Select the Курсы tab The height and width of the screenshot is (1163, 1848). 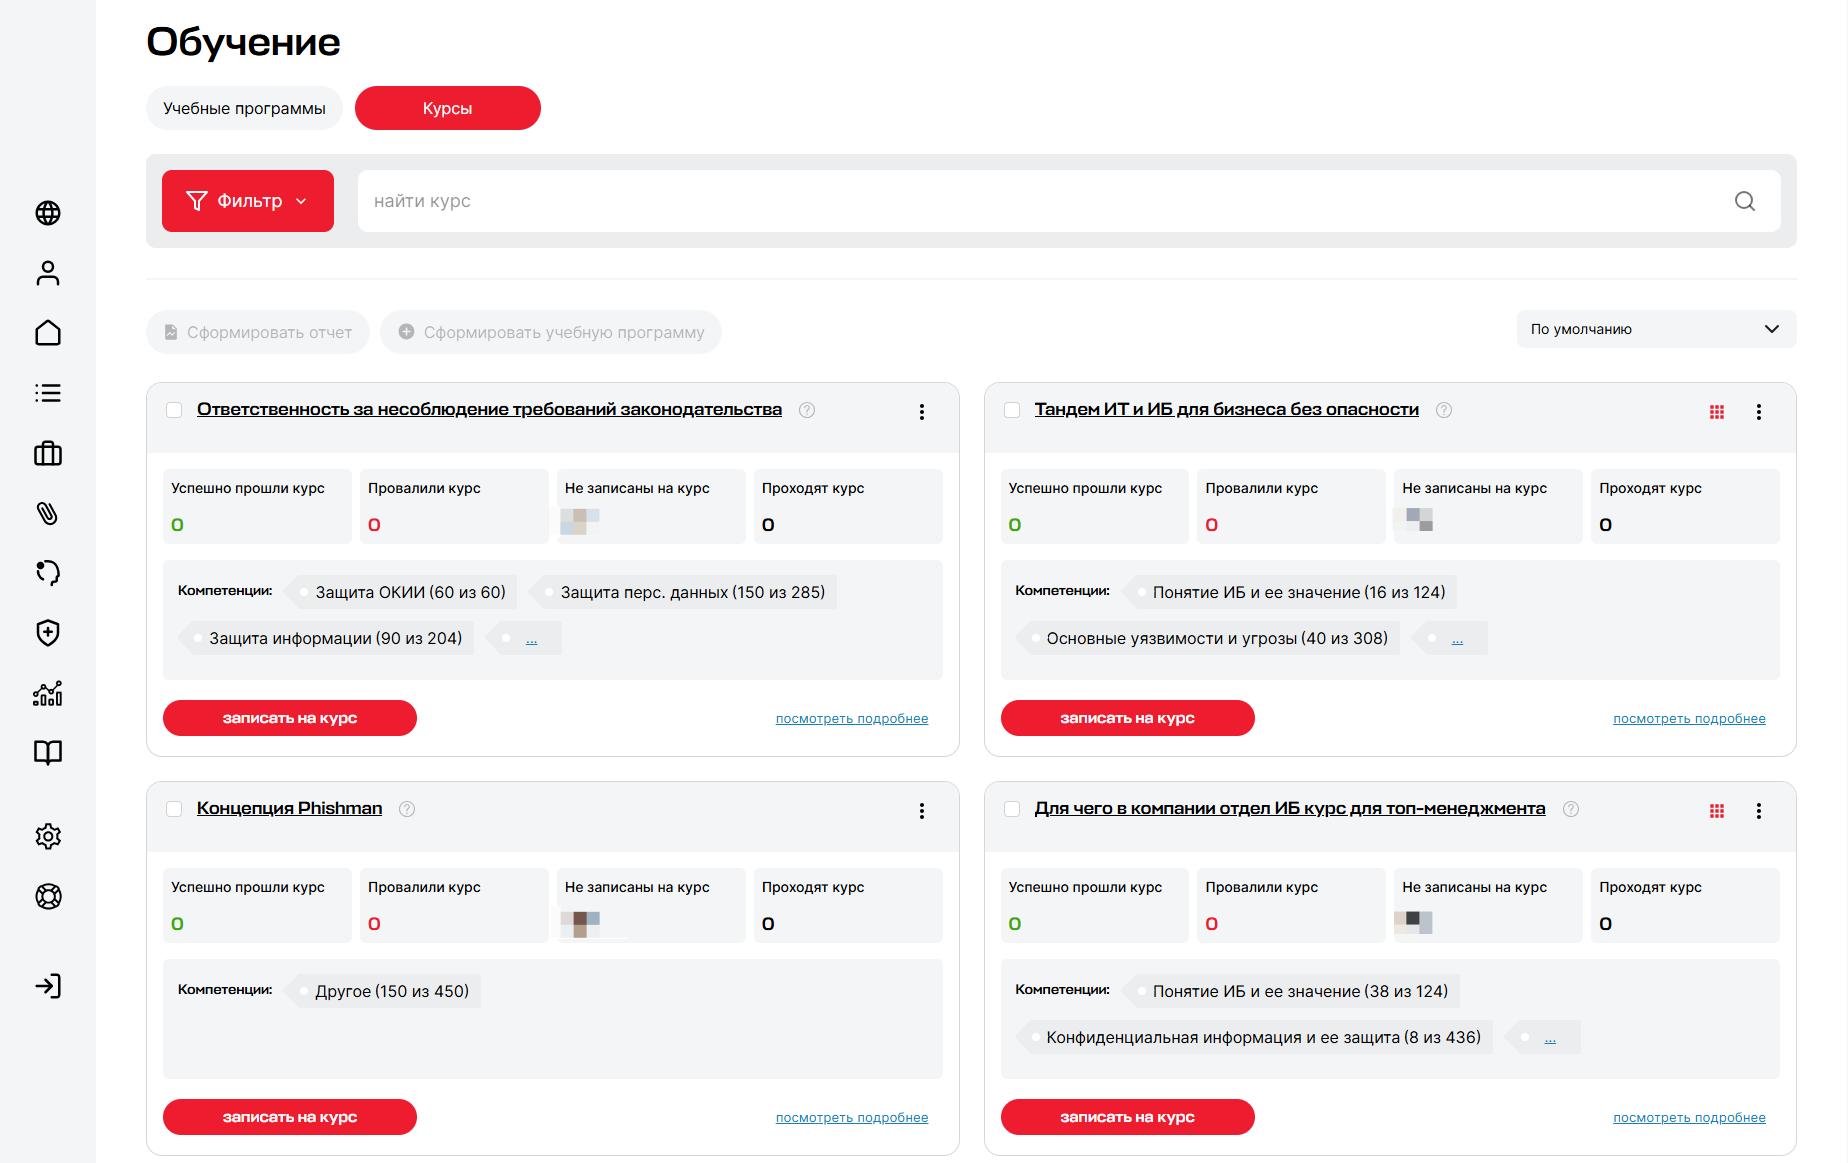(448, 108)
